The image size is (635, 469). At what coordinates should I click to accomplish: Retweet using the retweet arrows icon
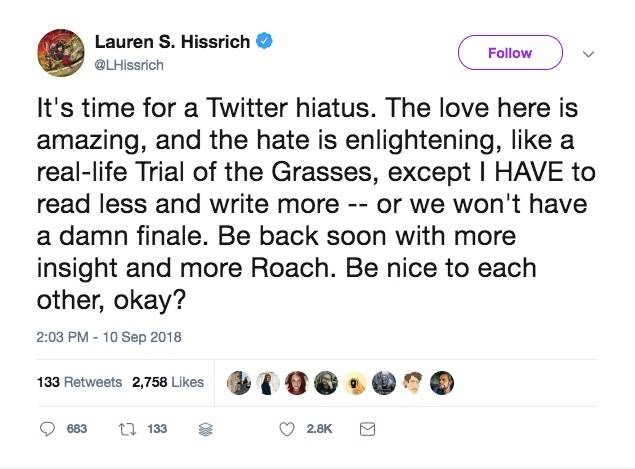[x=126, y=429]
